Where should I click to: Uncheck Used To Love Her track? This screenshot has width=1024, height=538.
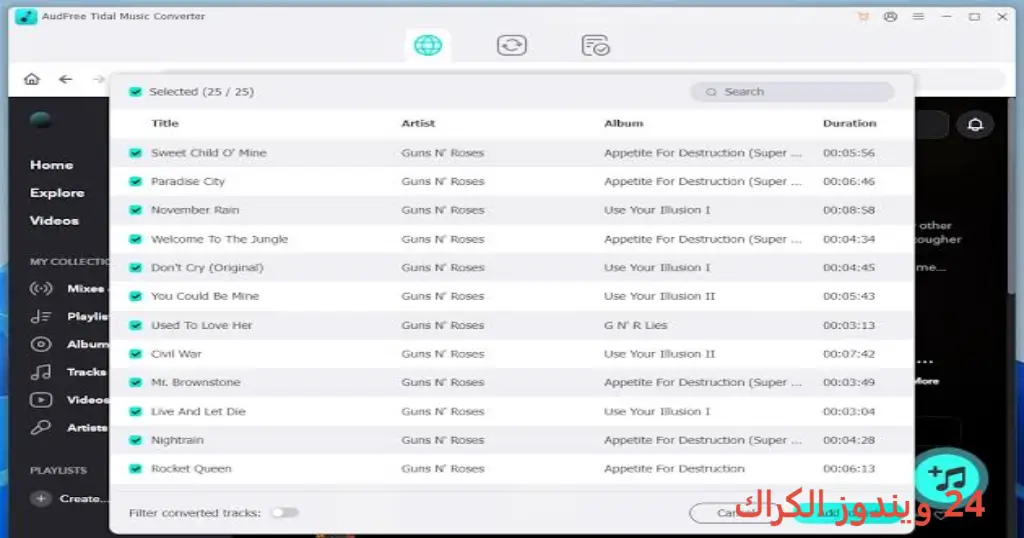click(x=135, y=325)
